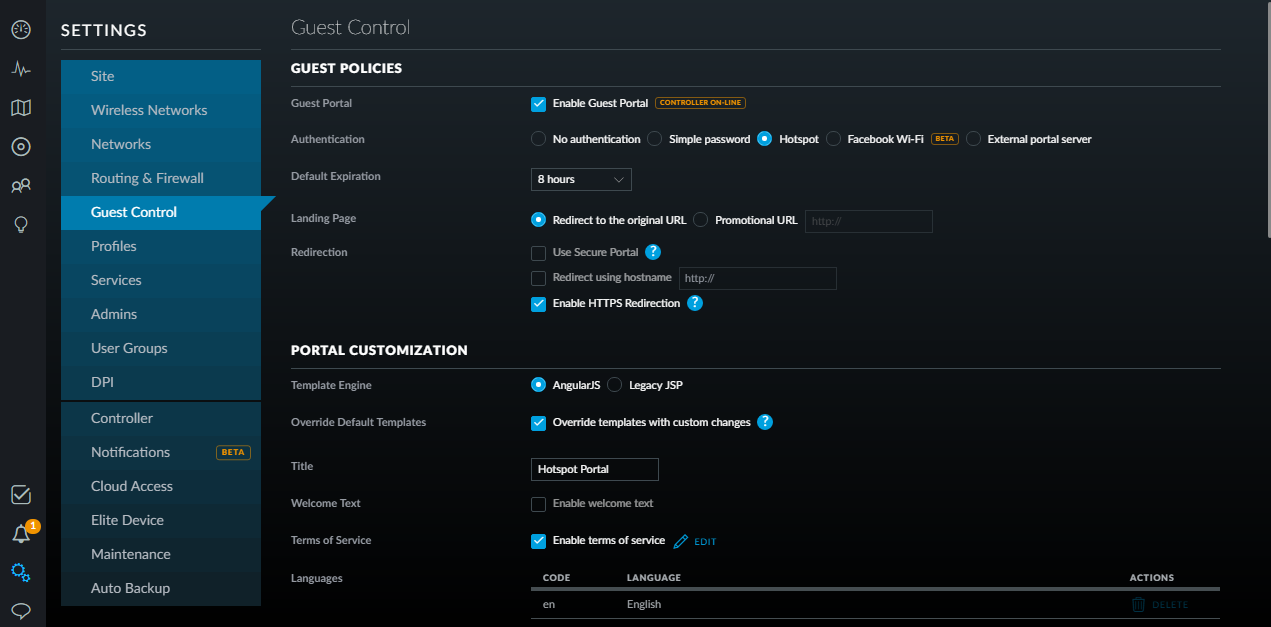This screenshot has height=627, width=1271.
Task: Open the Dashboard icon in left sidebar
Action: [21, 30]
